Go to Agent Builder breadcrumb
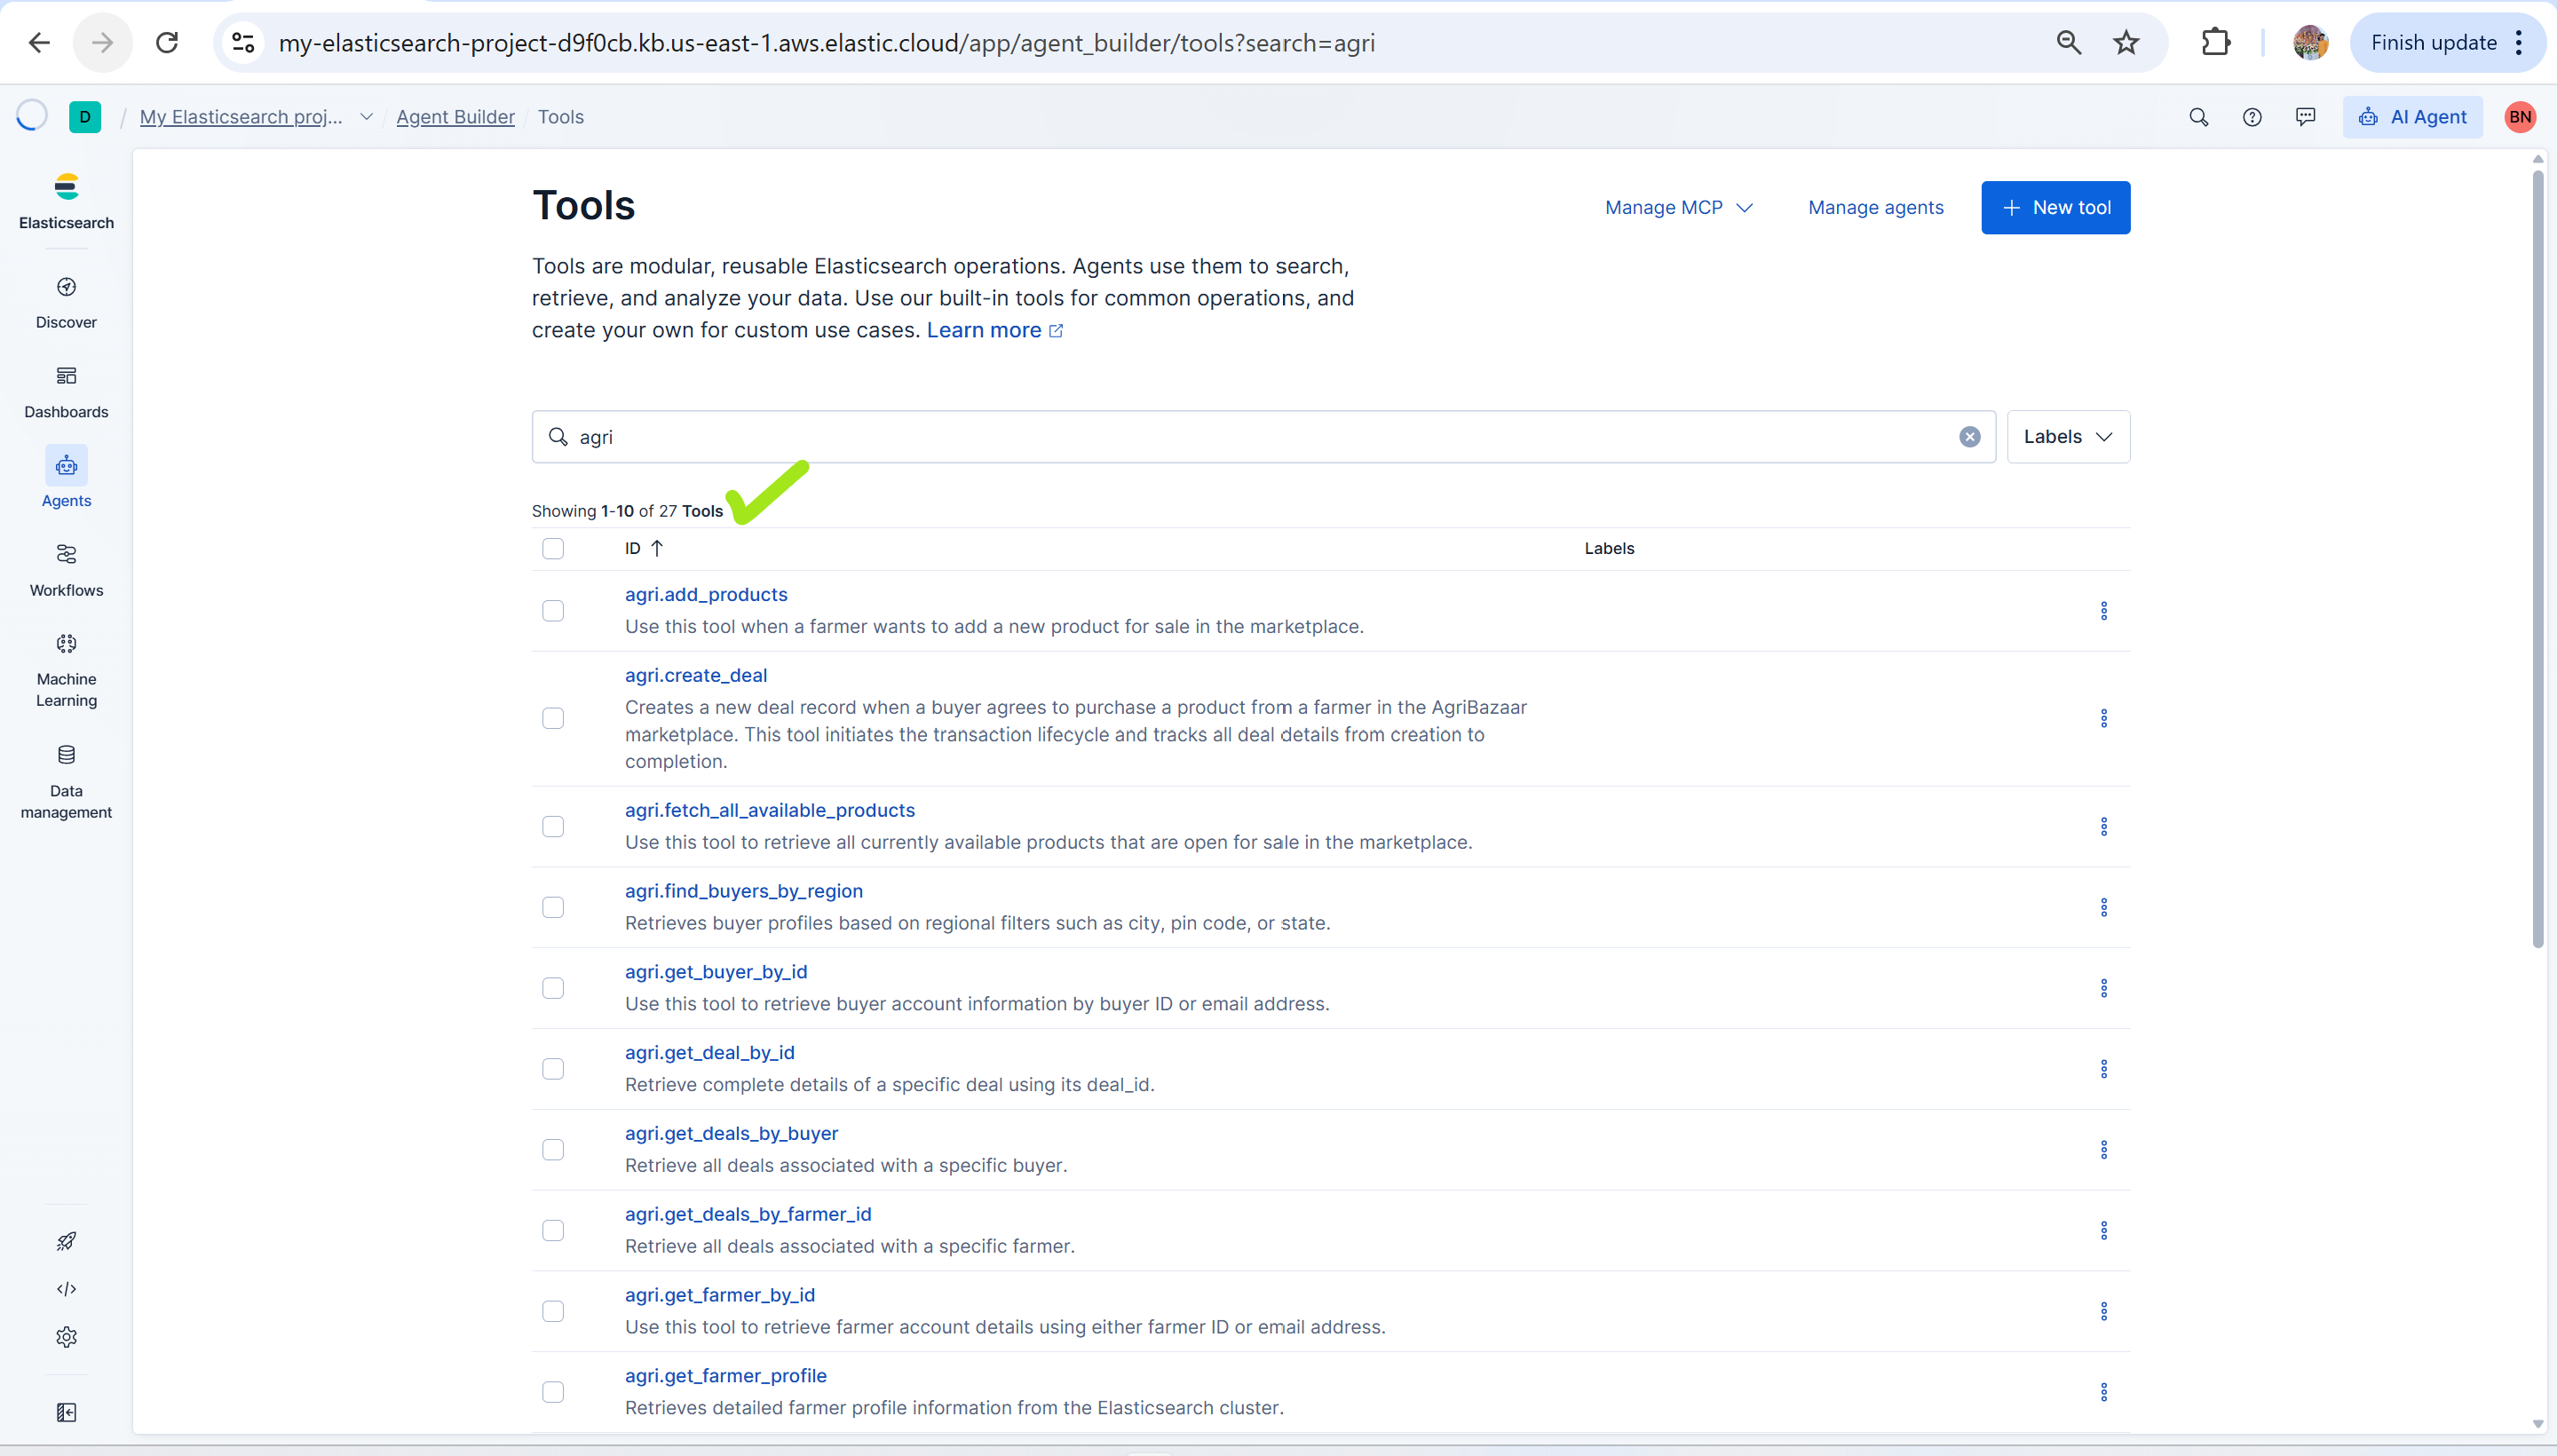This screenshot has height=1456, width=2557. coord(455,117)
